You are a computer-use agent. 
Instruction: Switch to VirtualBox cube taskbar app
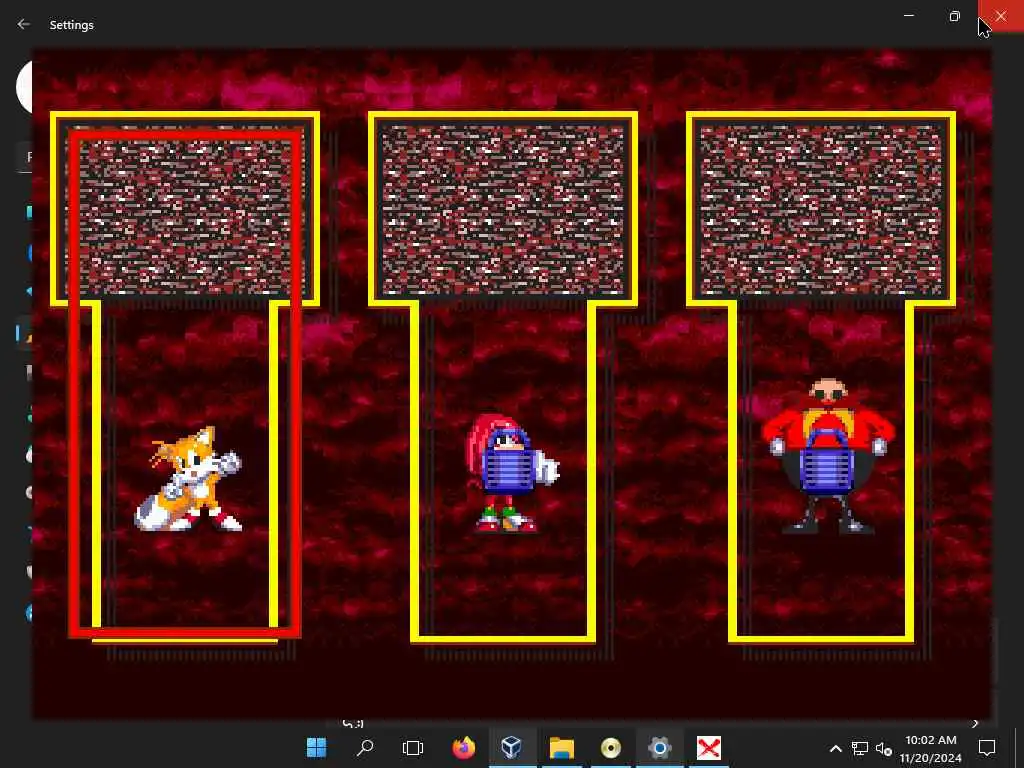[511, 747]
